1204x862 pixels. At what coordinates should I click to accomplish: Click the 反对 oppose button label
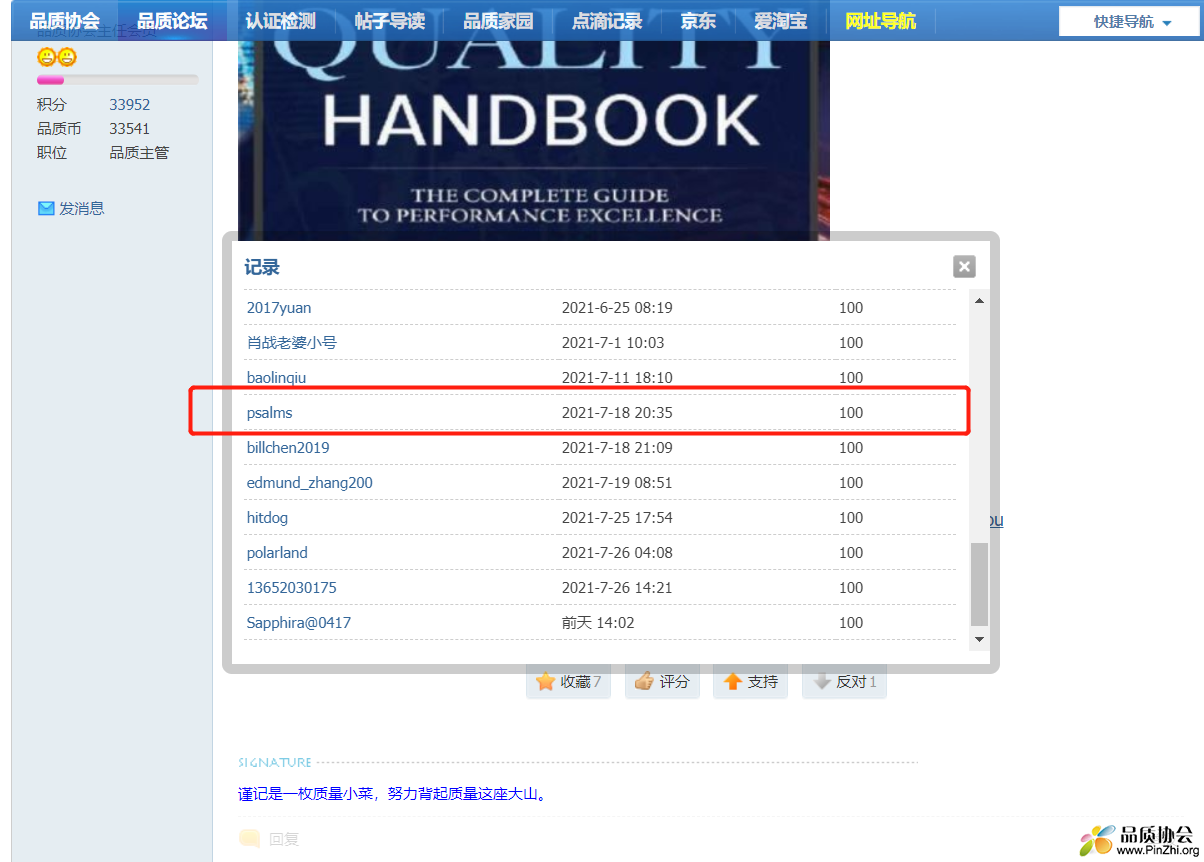click(x=851, y=682)
